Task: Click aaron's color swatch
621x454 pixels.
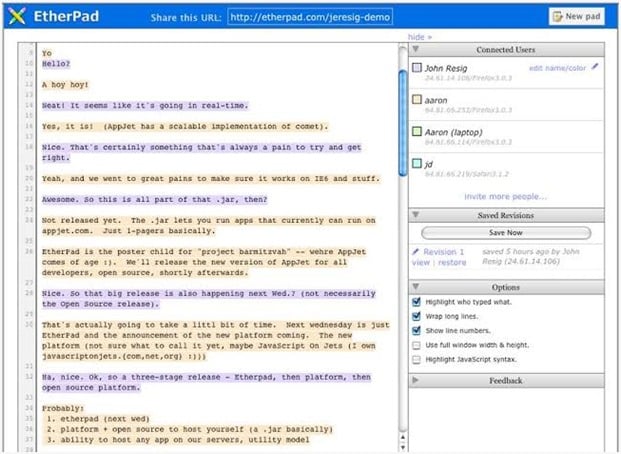Action: (x=417, y=99)
